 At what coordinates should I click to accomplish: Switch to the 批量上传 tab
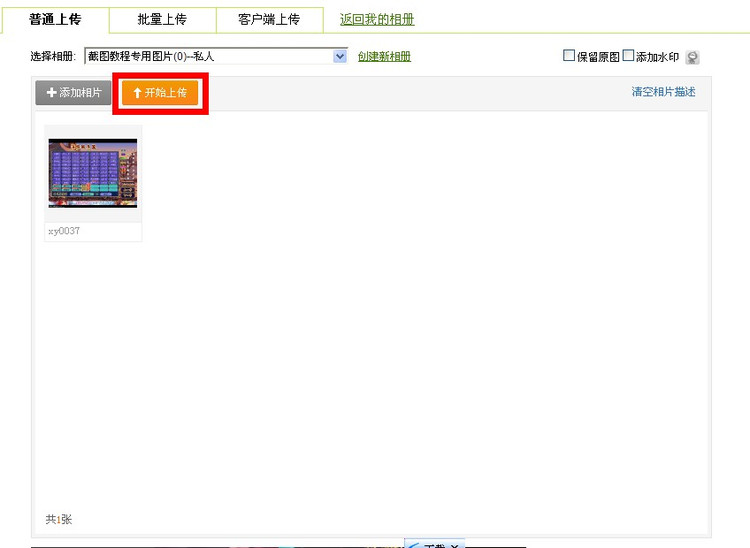tap(162, 20)
